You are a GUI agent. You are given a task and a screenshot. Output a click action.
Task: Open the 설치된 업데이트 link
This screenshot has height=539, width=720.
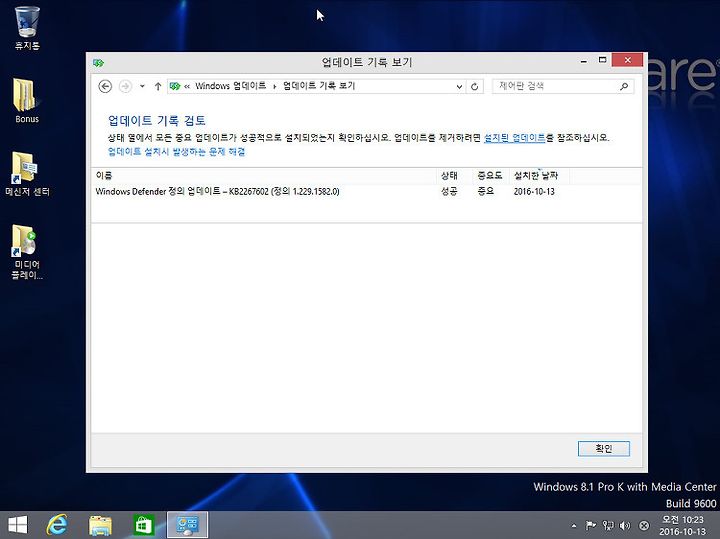[x=514, y=138]
